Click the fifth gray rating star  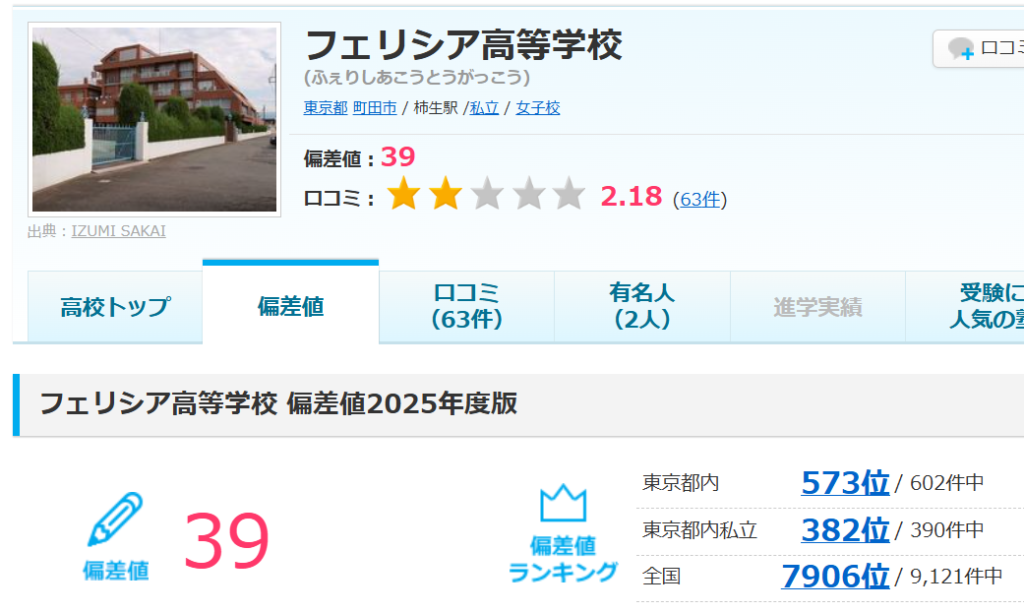[569, 194]
